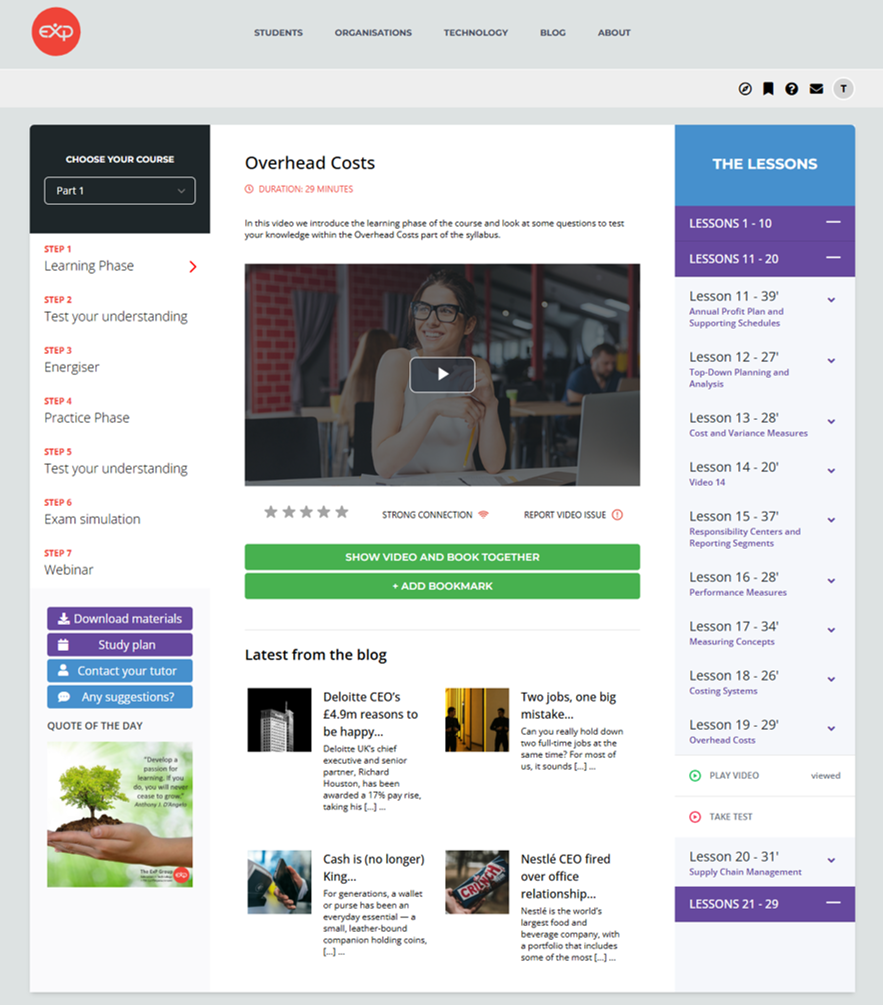Screen dimensions: 883x1005
Task: Click the EXP logo in header
Action: pos(56,32)
